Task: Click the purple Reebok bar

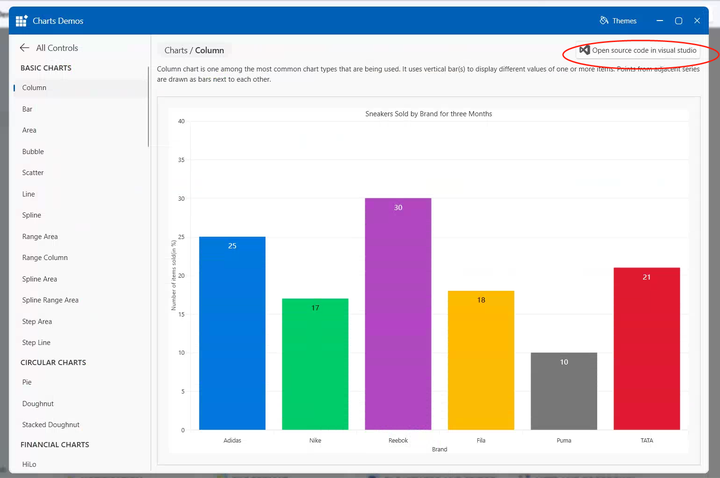Action: click(x=398, y=314)
